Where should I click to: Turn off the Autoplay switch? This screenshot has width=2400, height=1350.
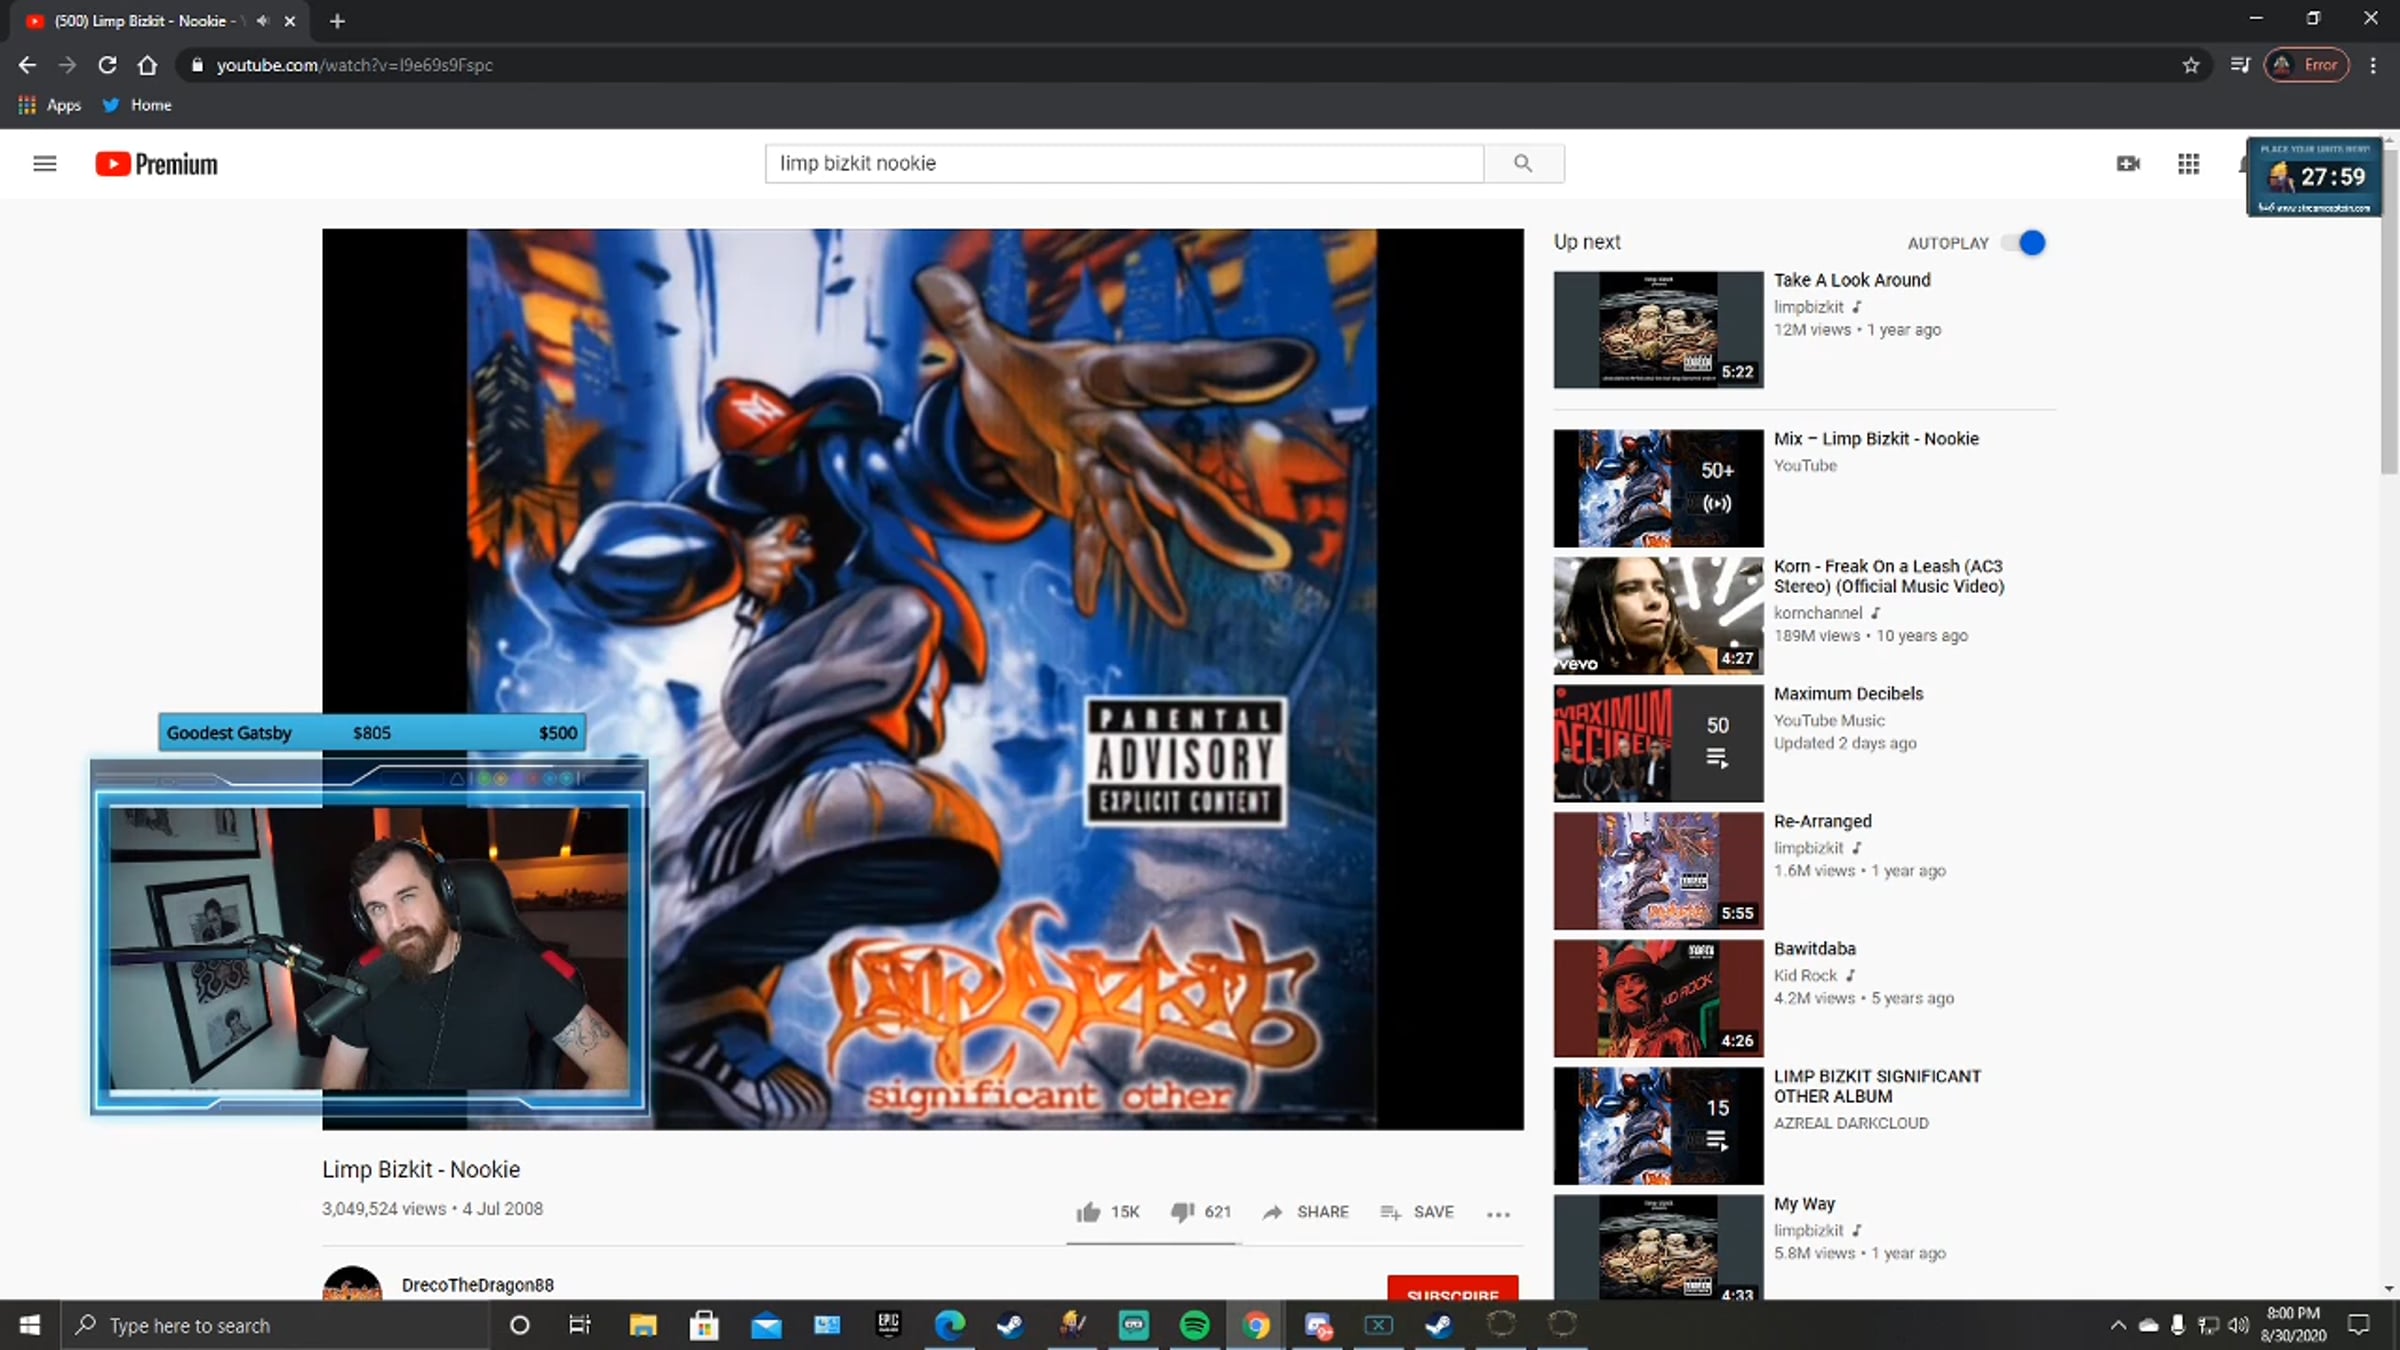(x=2023, y=243)
